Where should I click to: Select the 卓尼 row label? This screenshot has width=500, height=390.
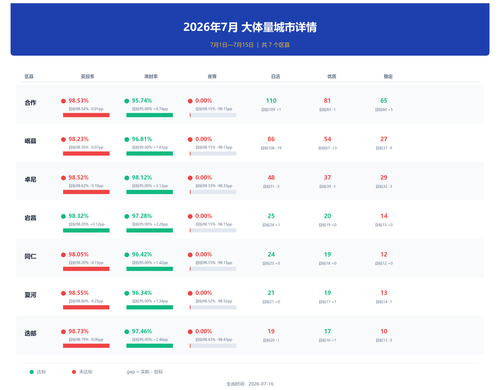[30, 180]
